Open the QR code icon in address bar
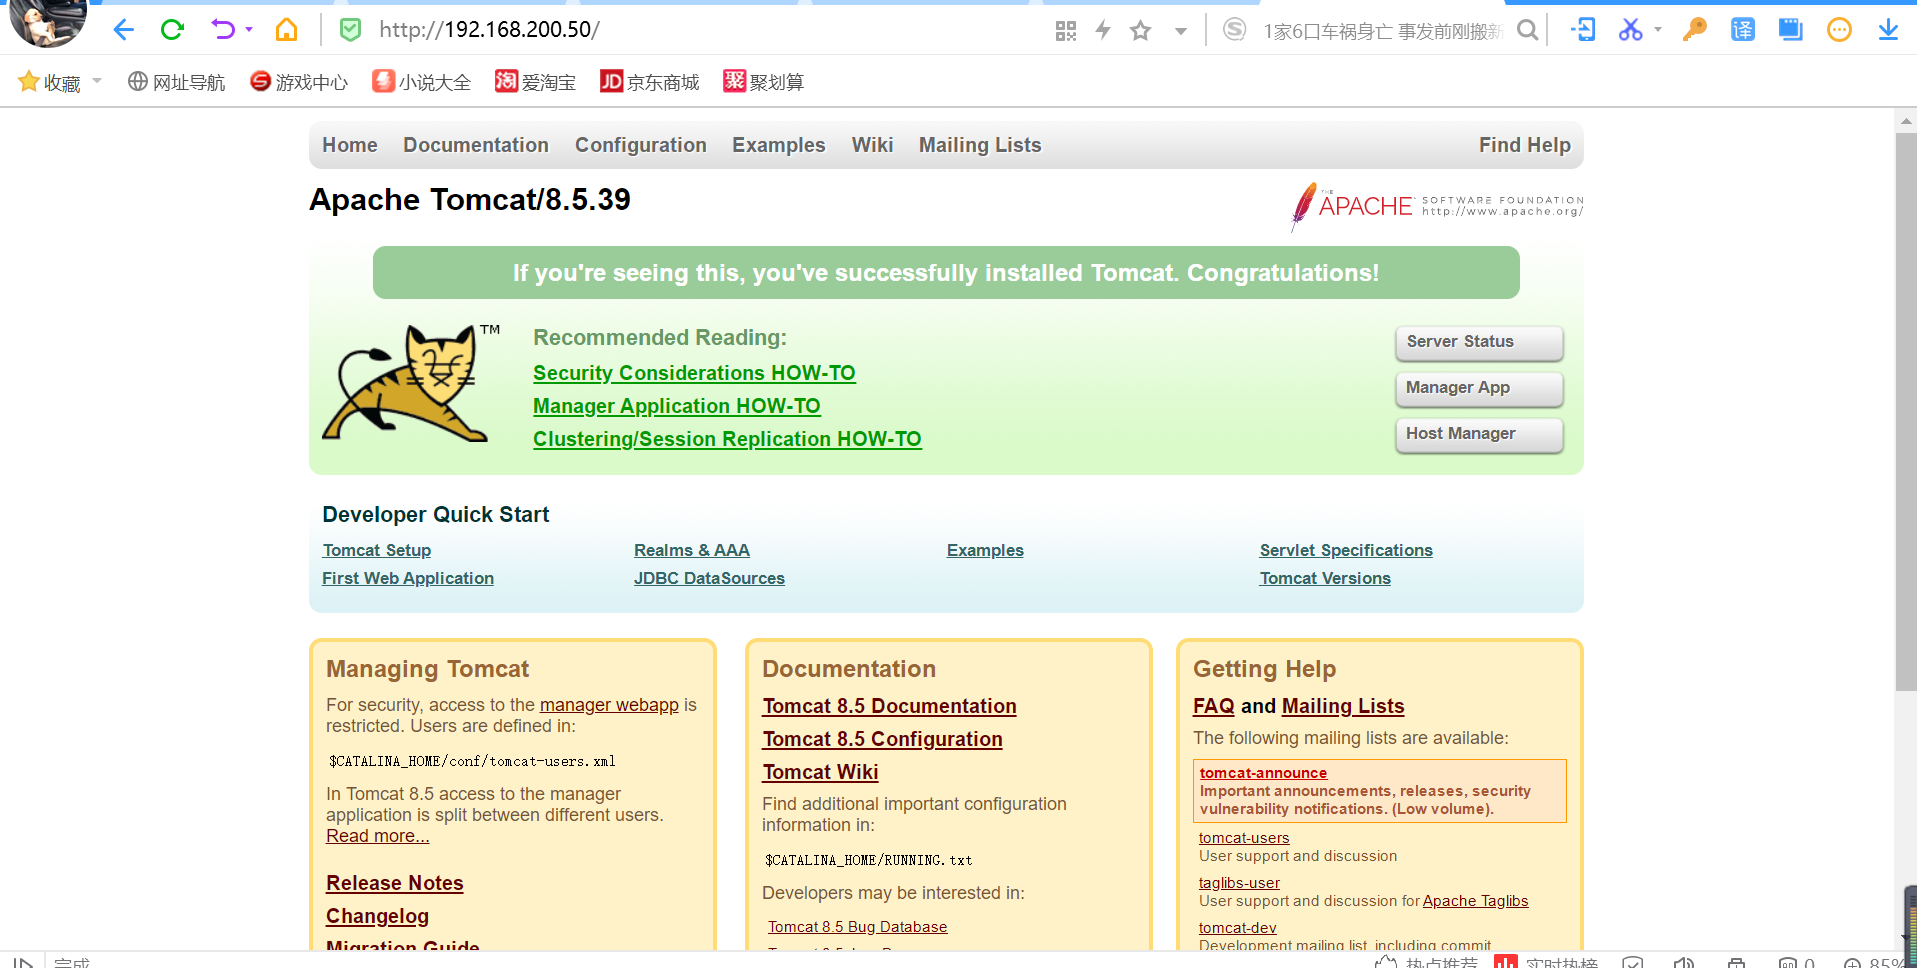 (x=1066, y=31)
